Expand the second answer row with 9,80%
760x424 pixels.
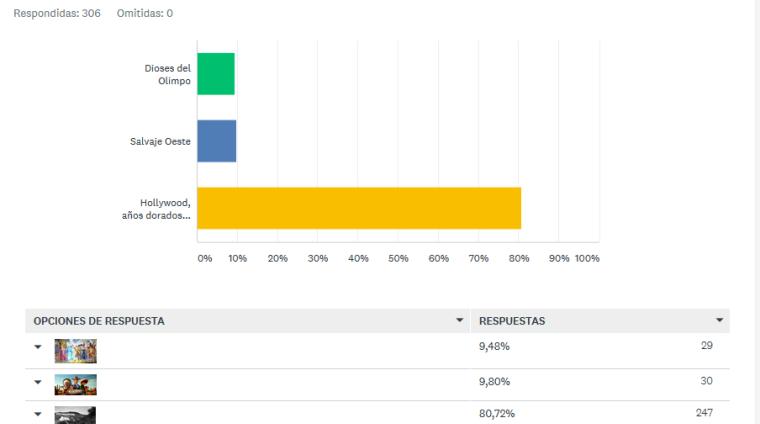click(38, 383)
